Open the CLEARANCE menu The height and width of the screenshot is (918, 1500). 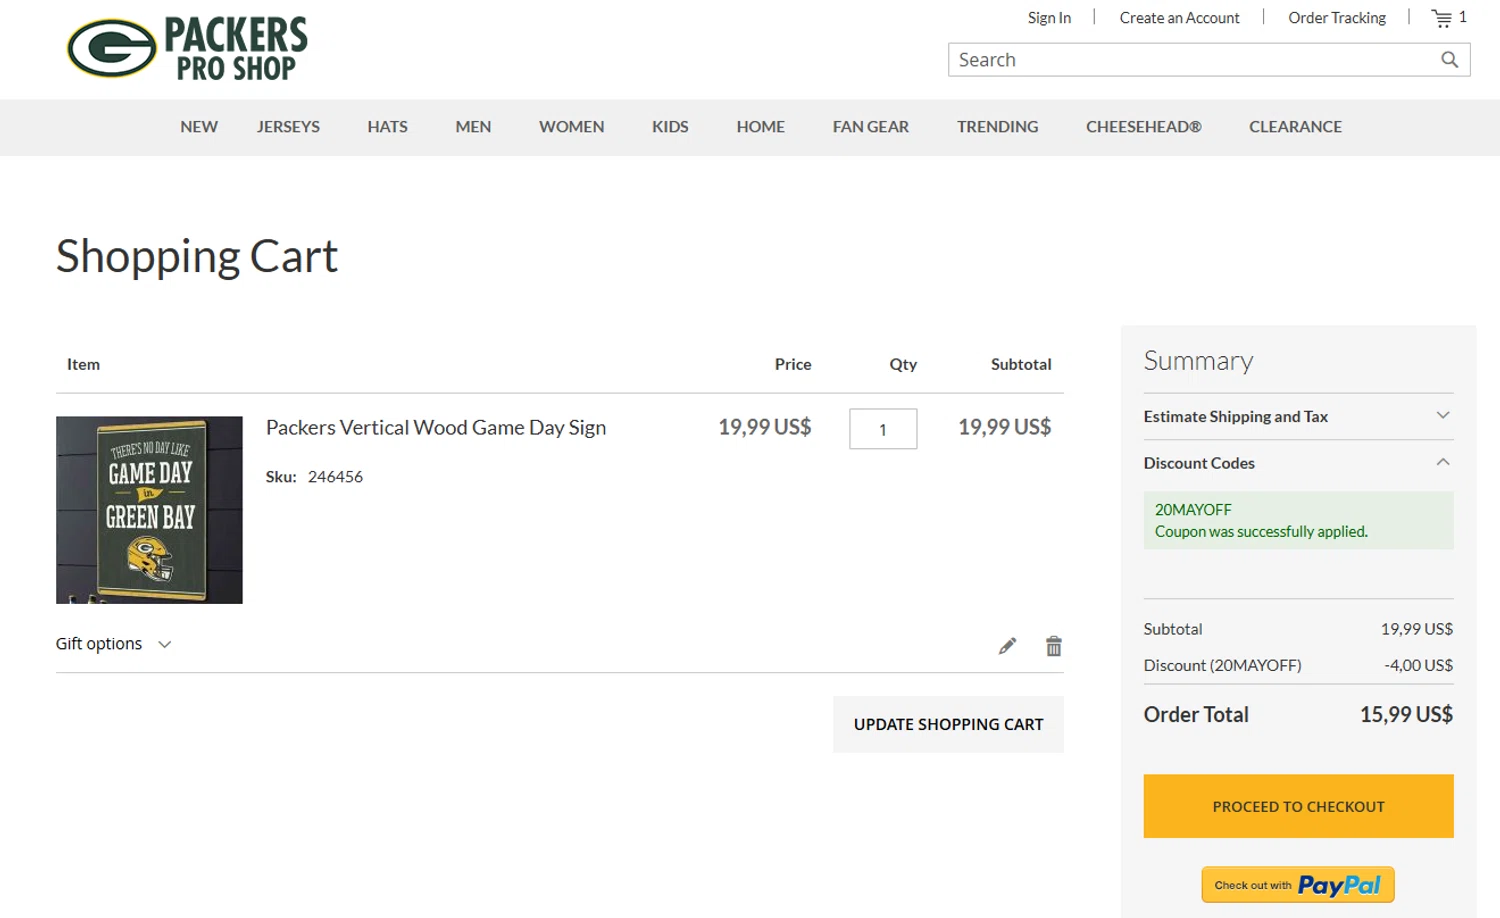pyautogui.click(x=1295, y=127)
